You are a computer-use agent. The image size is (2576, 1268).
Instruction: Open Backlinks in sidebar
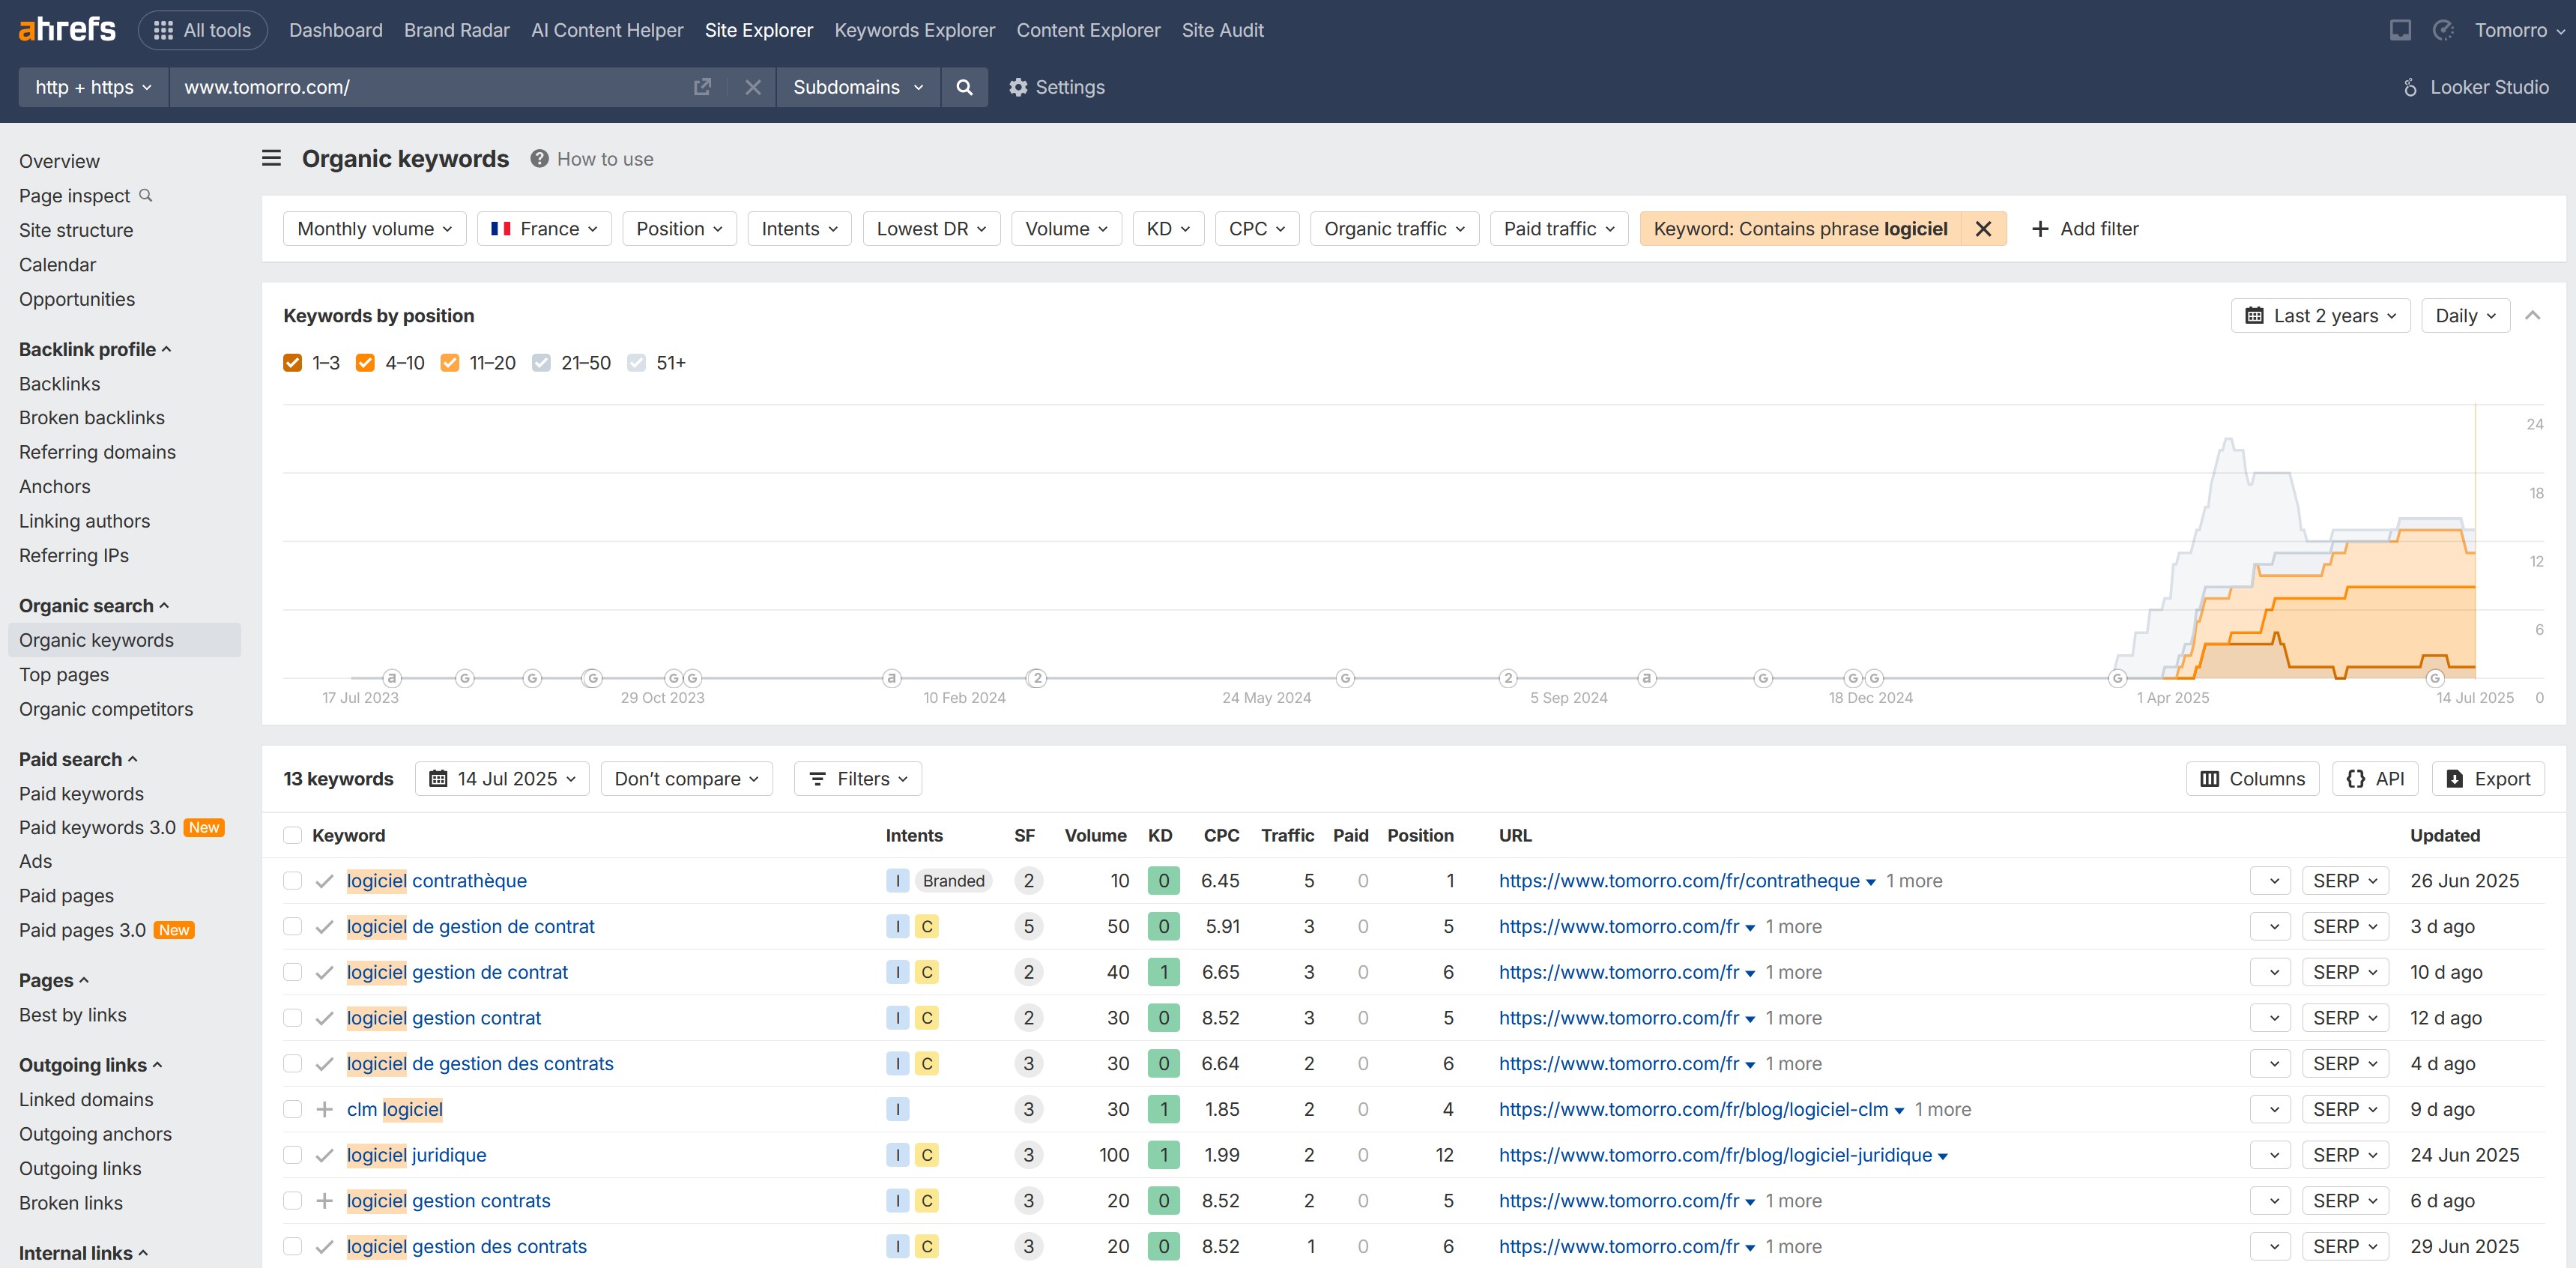[x=60, y=384]
